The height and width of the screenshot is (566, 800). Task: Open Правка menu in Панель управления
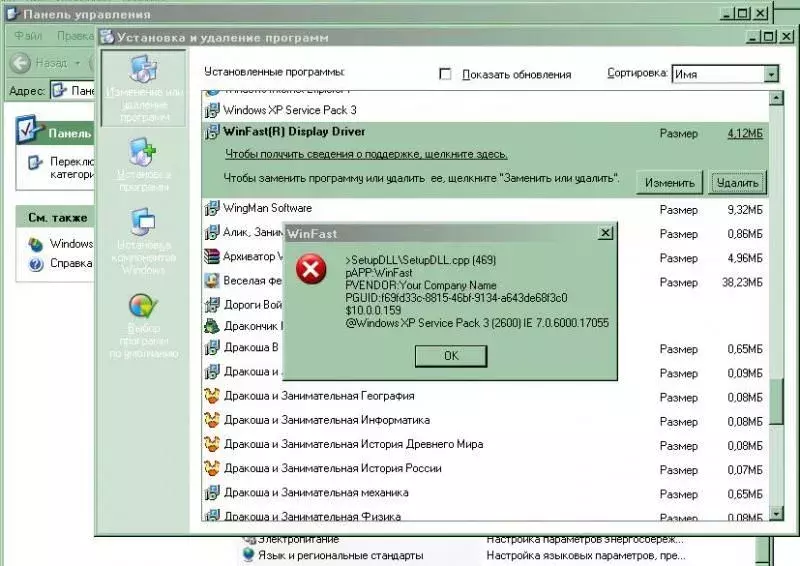click(x=76, y=36)
